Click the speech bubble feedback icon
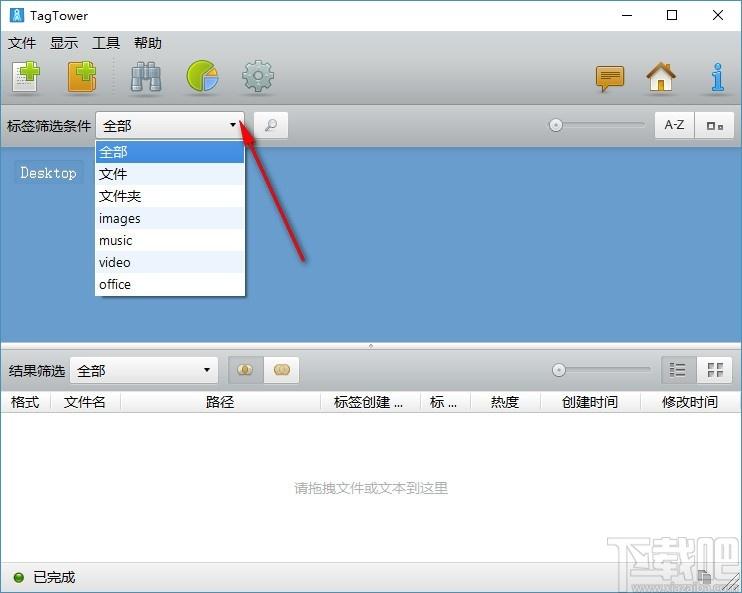Viewport: 742px width, 593px height. pyautogui.click(x=610, y=78)
